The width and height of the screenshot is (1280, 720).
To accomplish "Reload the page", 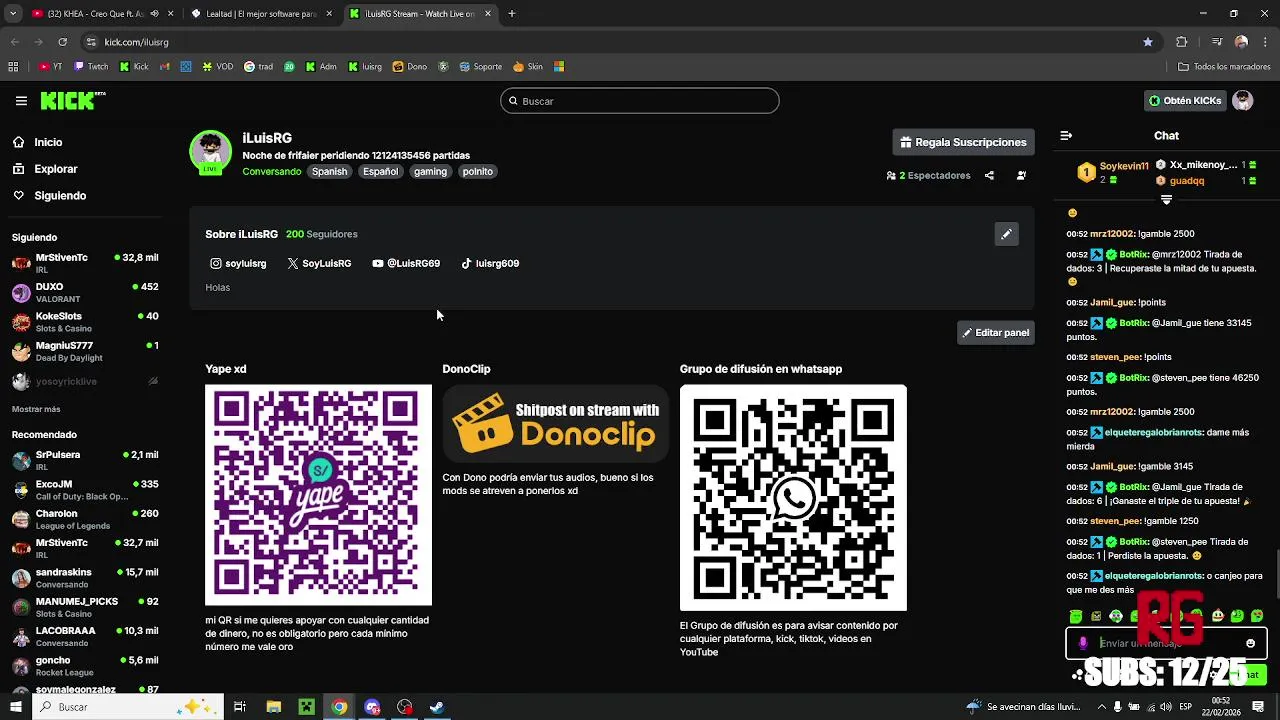I will pos(62,42).
